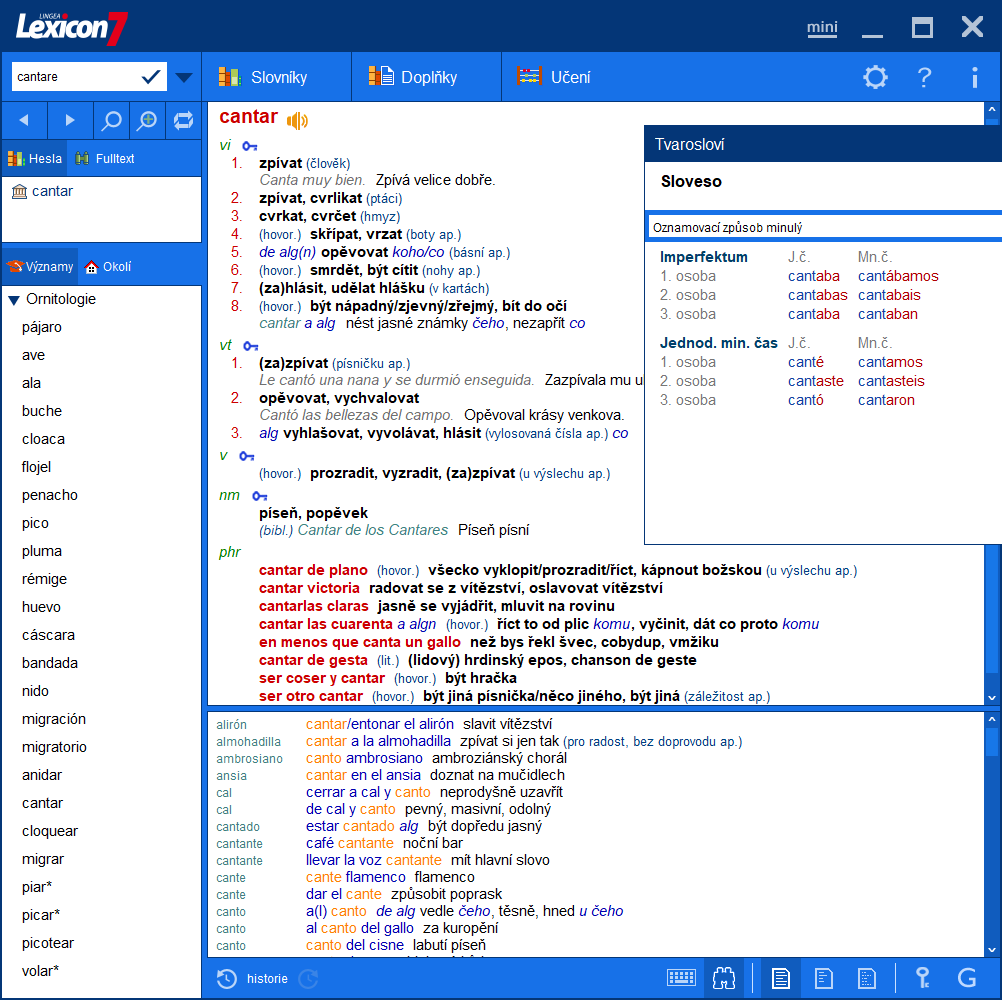Click the swap translation direction icon
1002x1000 pixels.
click(x=183, y=120)
